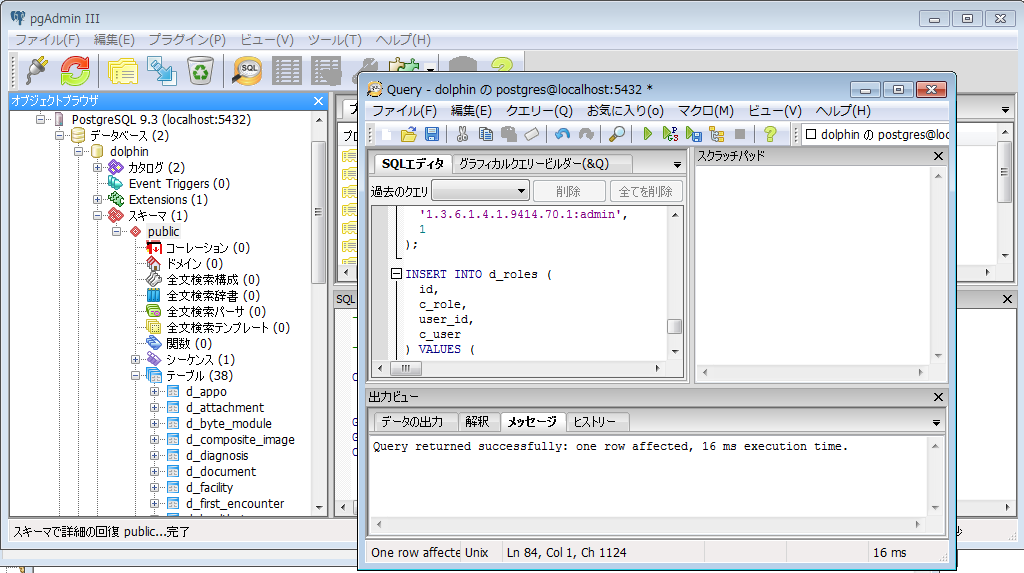Click the Explain query icon

click(x=717, y=135)
